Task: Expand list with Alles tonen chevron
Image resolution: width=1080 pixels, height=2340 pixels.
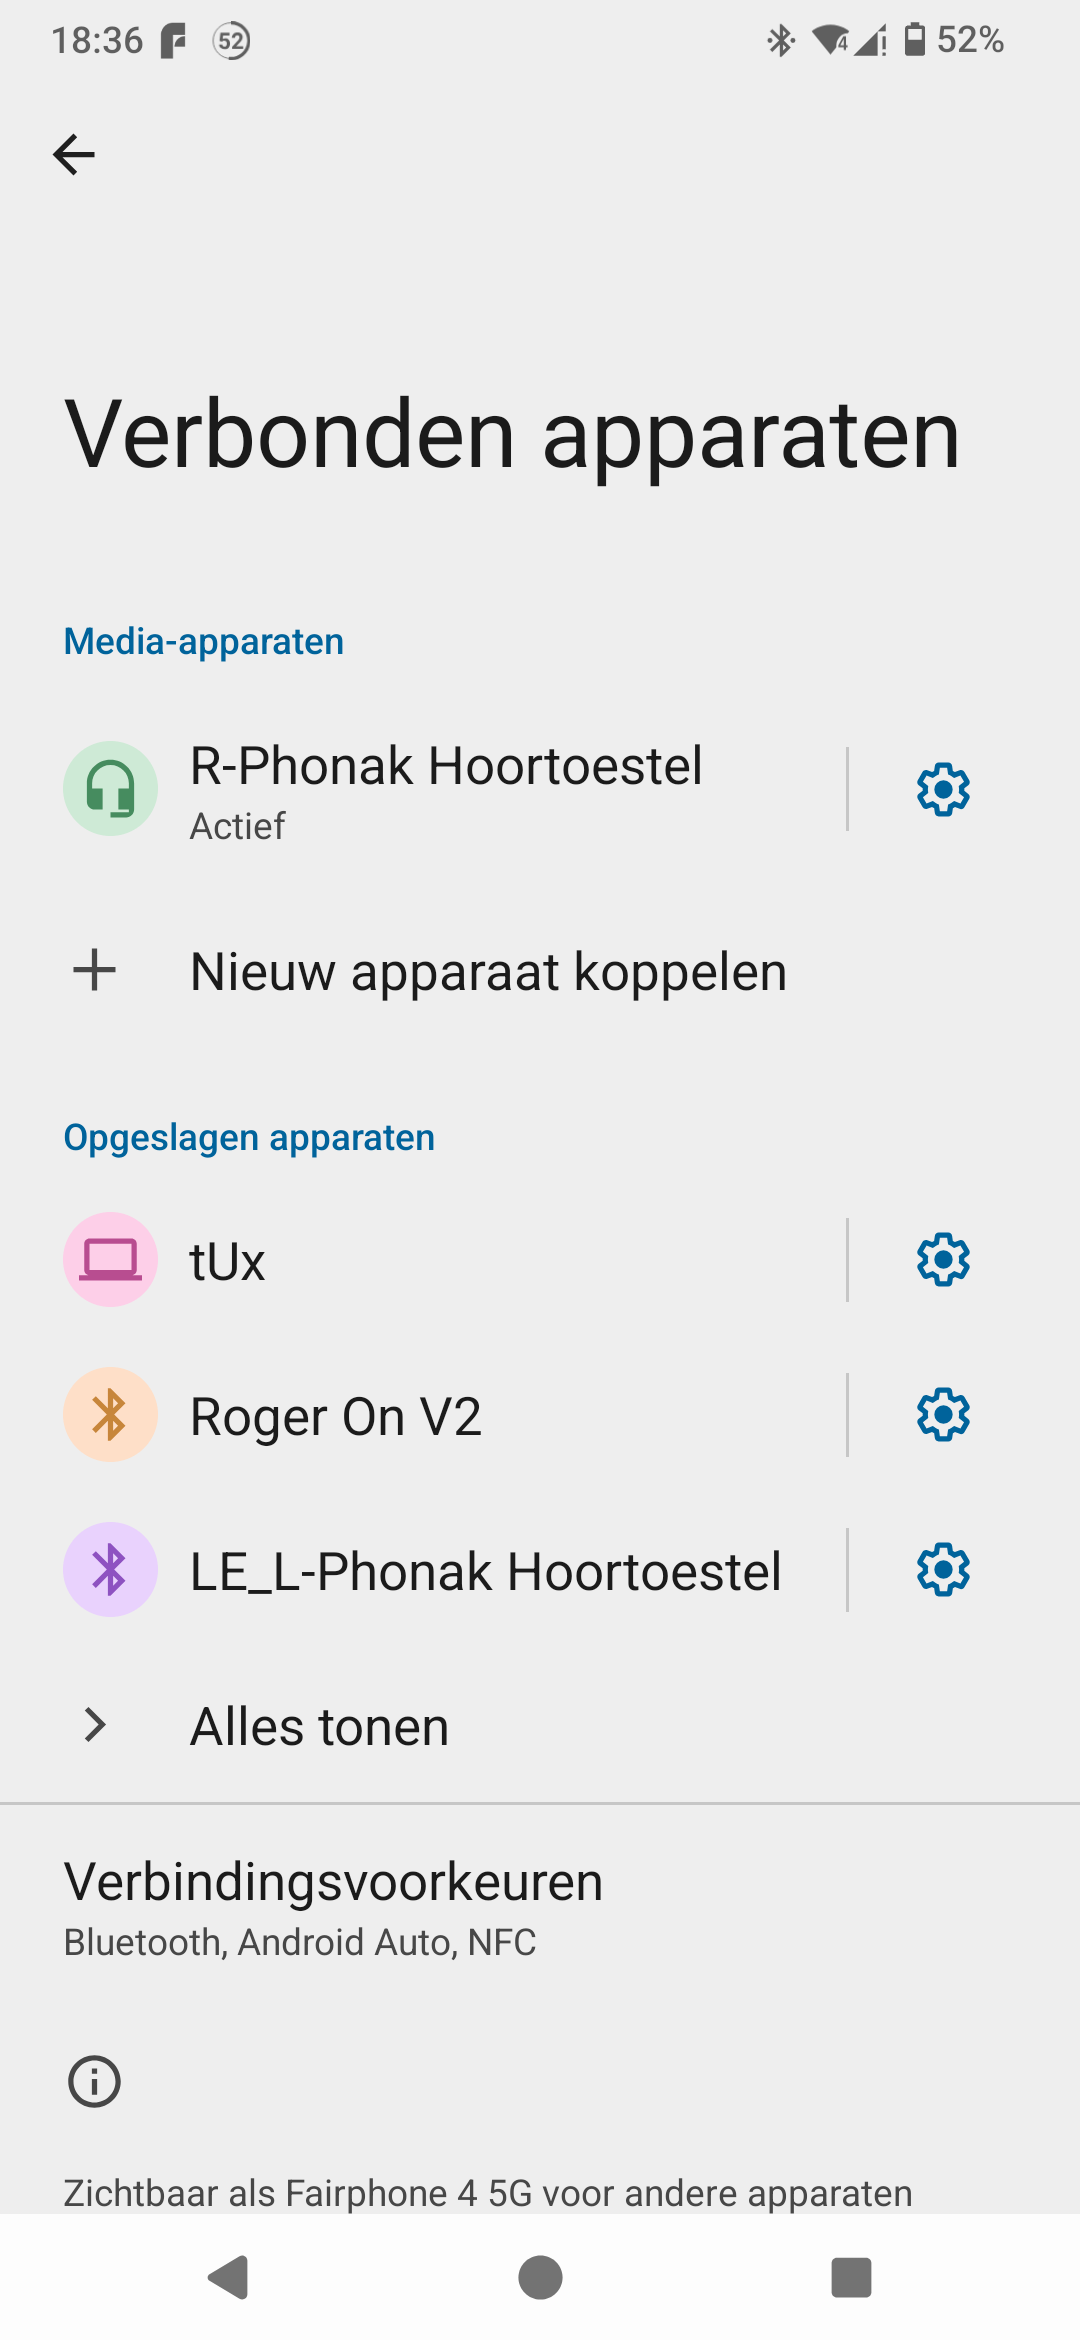Action: pyautogui.click(x=95, y=1725)
